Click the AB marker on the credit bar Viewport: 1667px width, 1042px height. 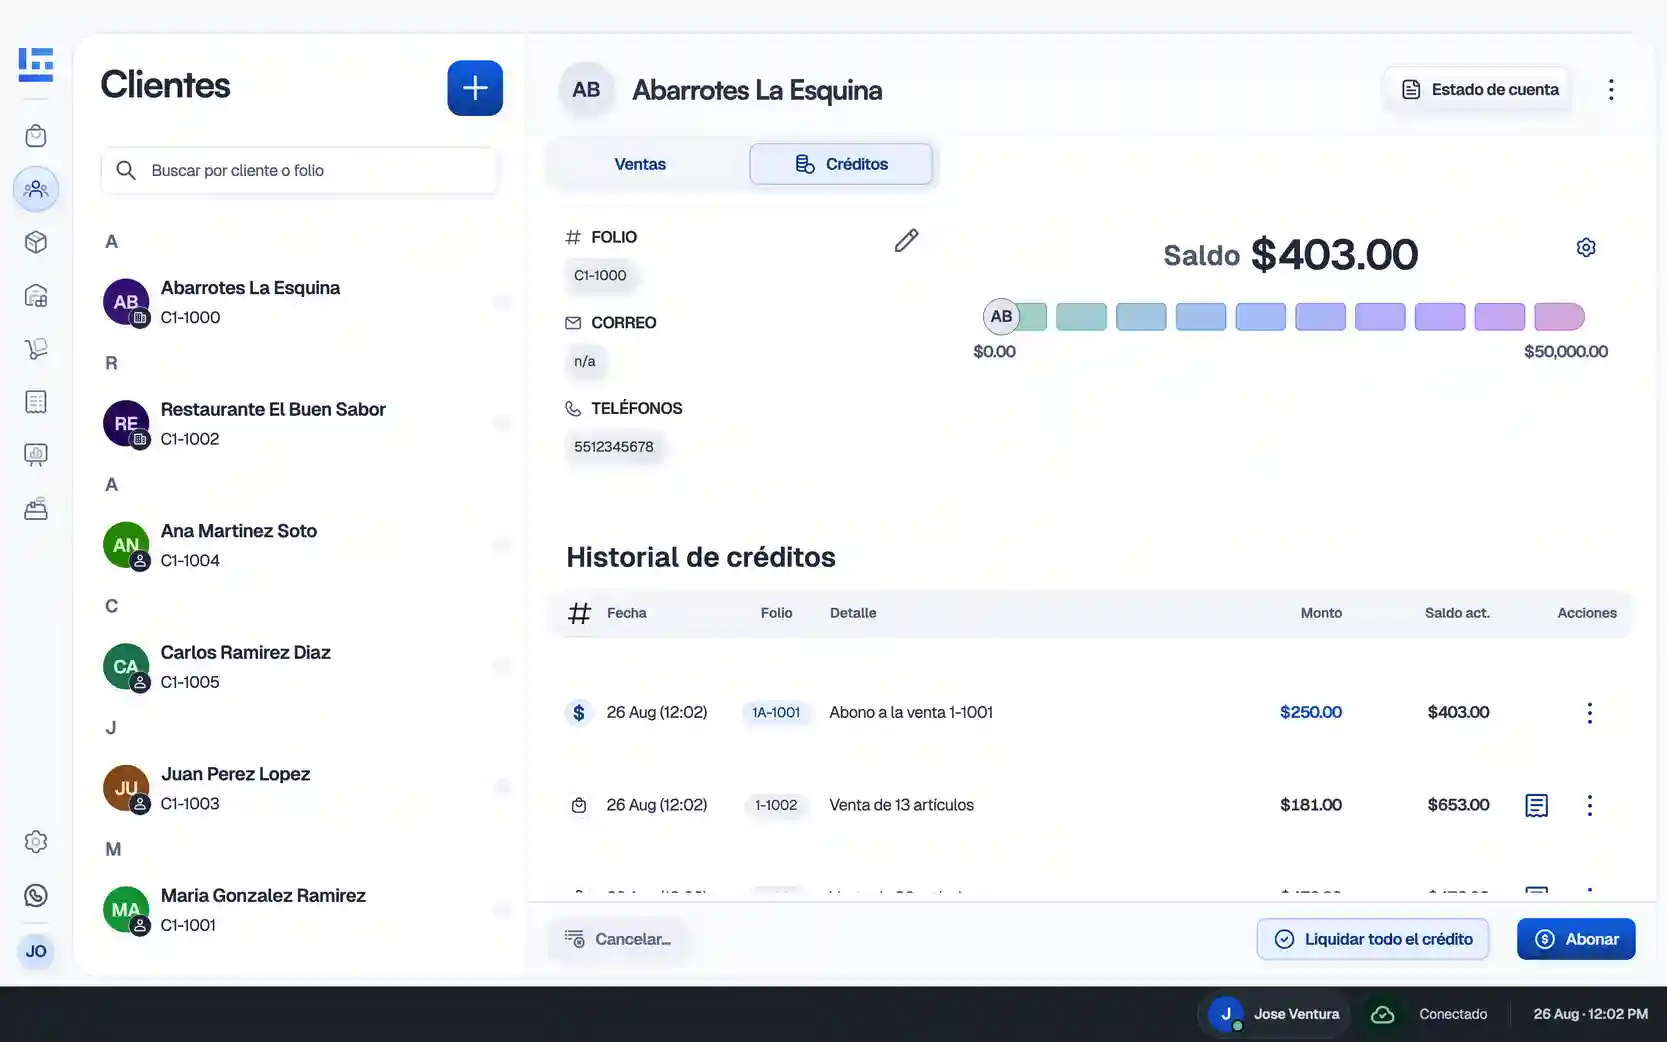[1001, 317]
